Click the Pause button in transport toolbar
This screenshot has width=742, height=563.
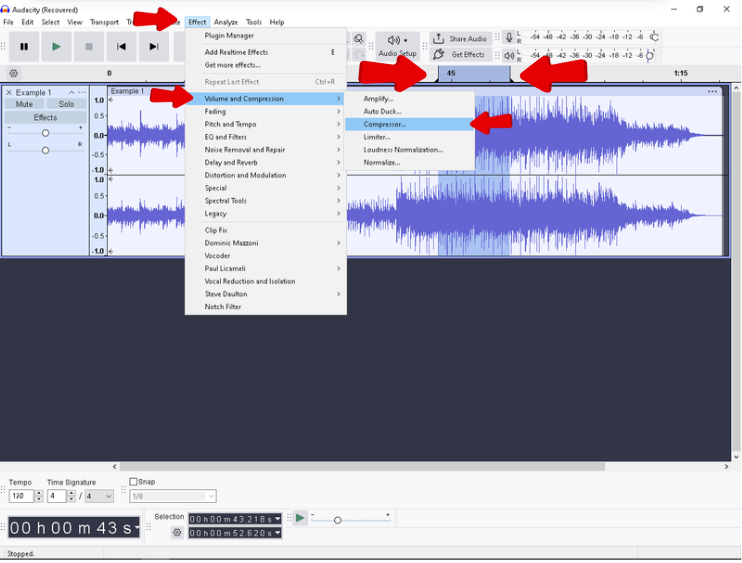tap(24, 46)
